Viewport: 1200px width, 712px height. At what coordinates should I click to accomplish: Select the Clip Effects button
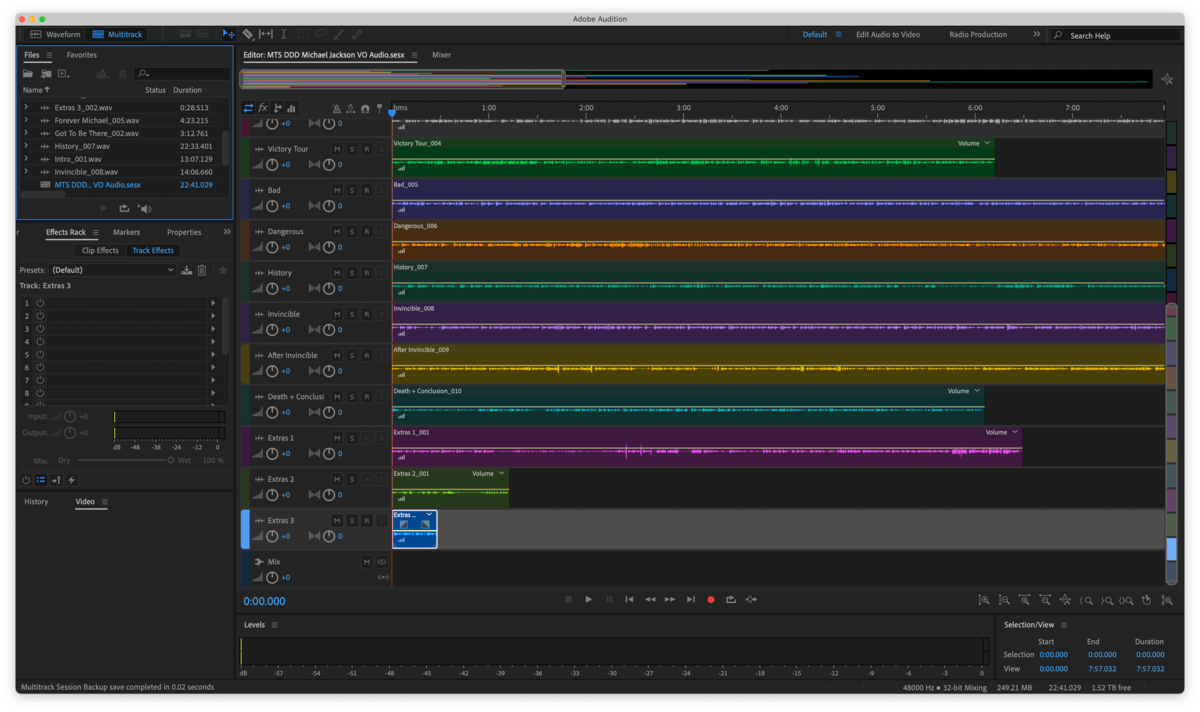pos(100,251)
